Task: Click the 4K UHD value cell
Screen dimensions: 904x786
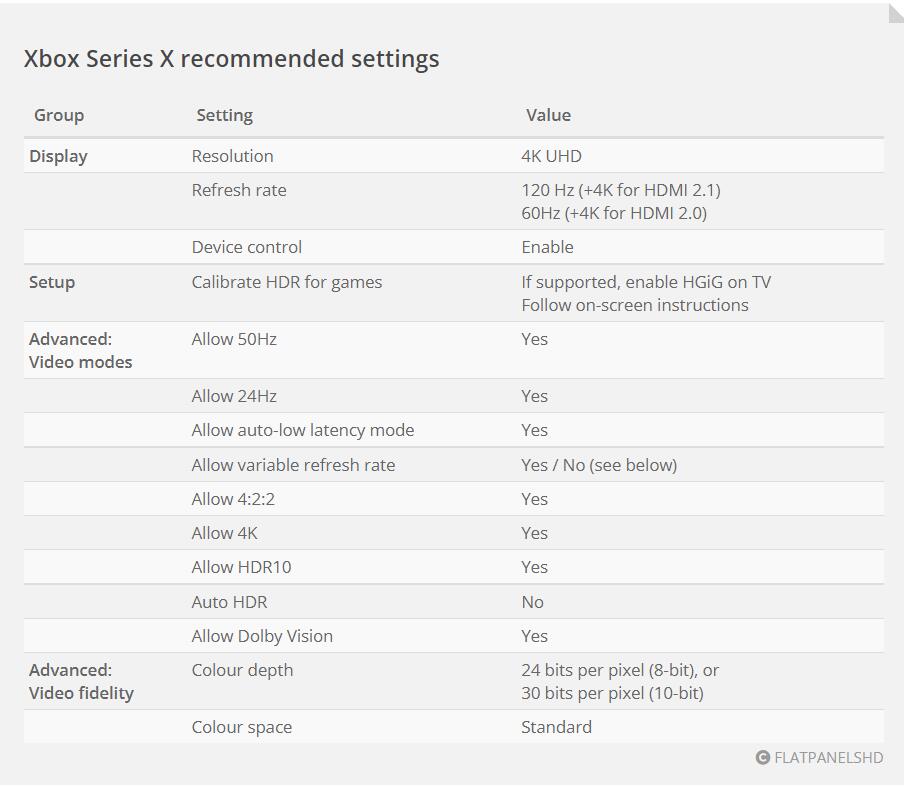Action: click(551, 156)
